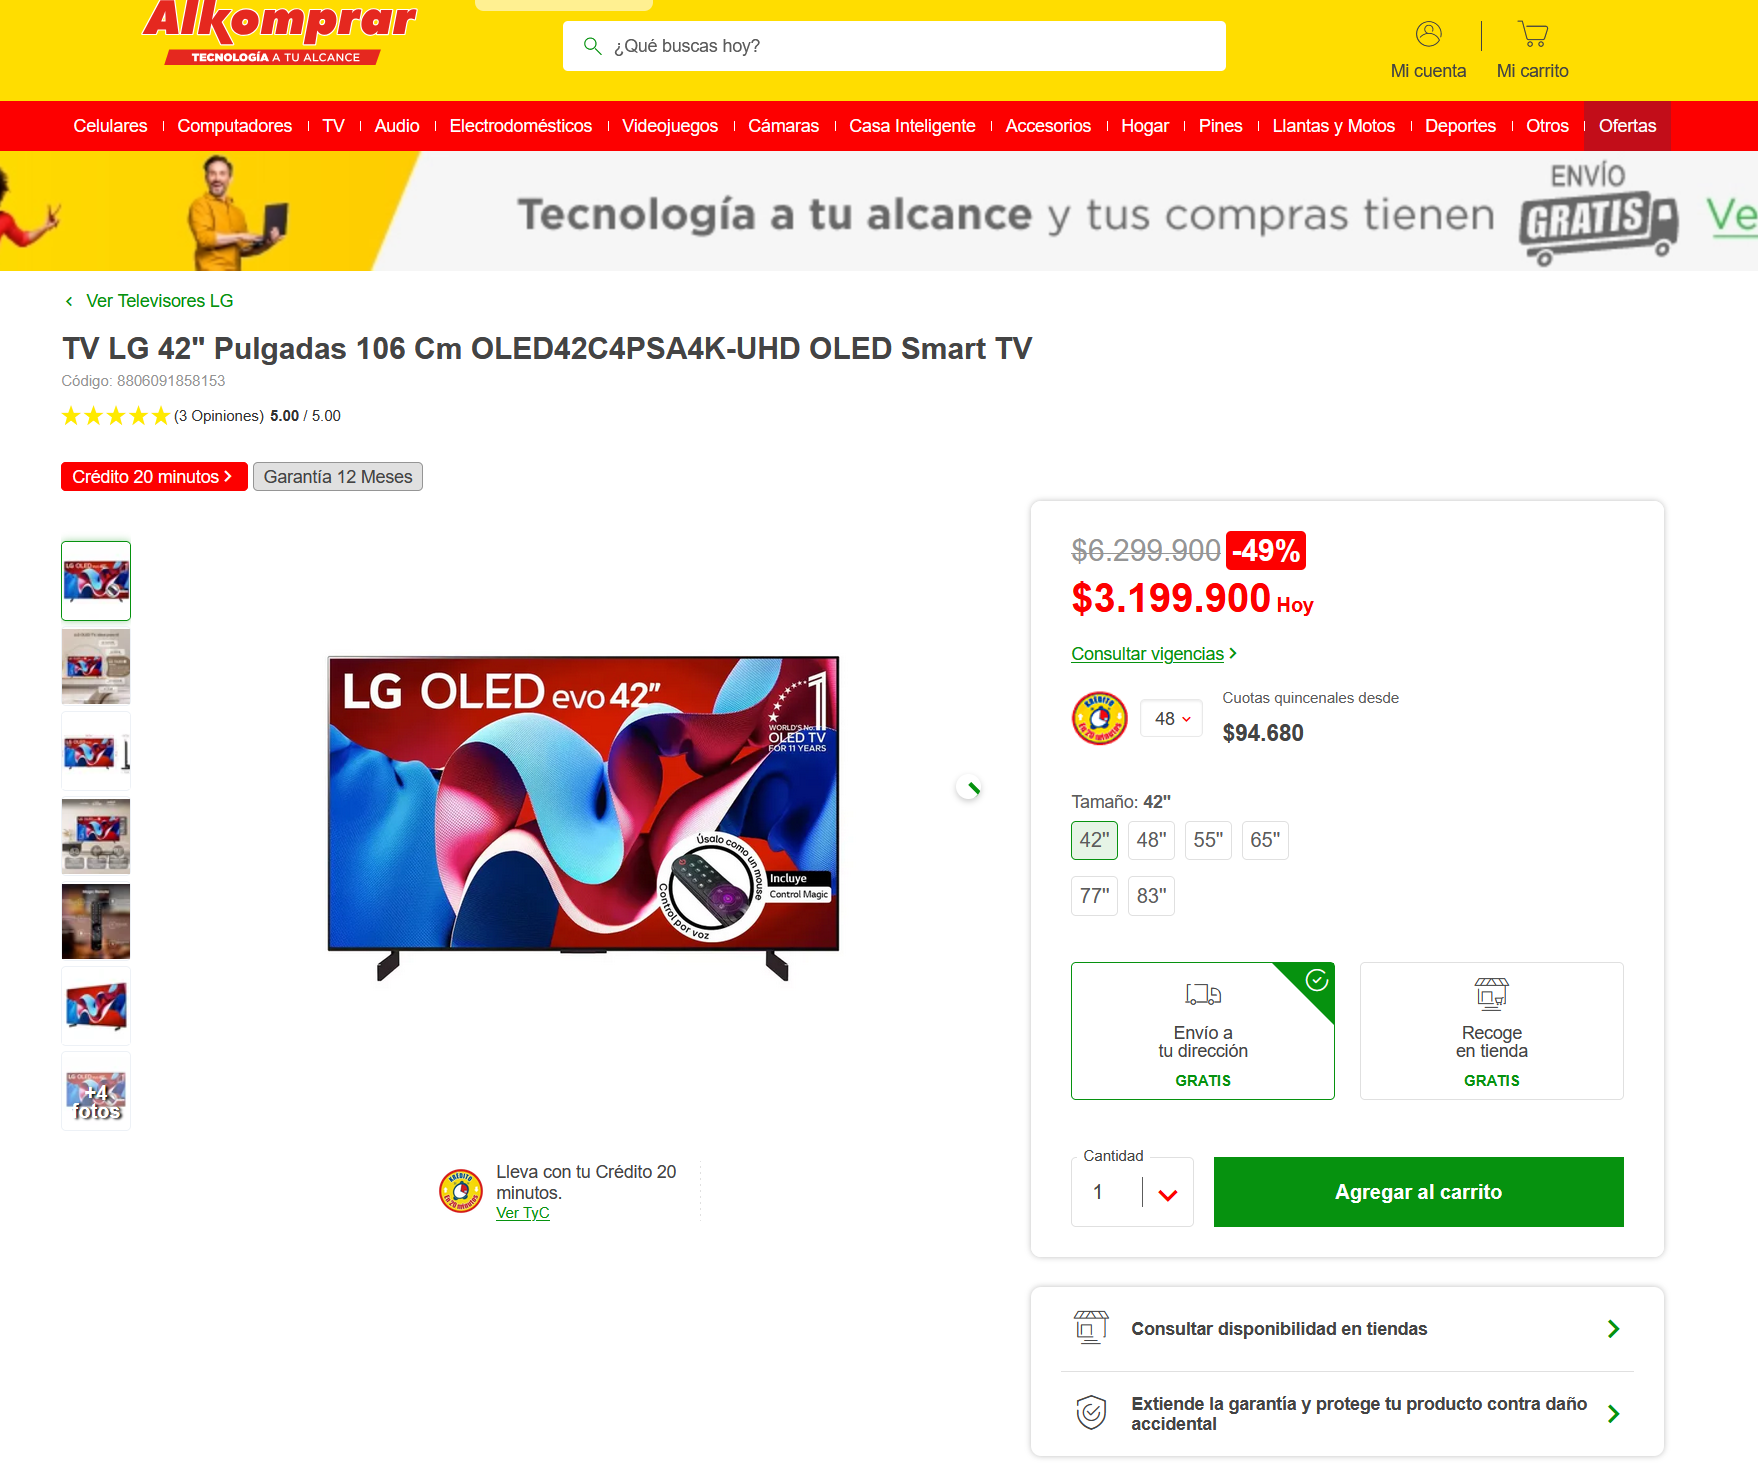Expand Consultar disponibilidad en tiendas
This screenshot has width=1758, height=1482.
tap(1347, 1329)
